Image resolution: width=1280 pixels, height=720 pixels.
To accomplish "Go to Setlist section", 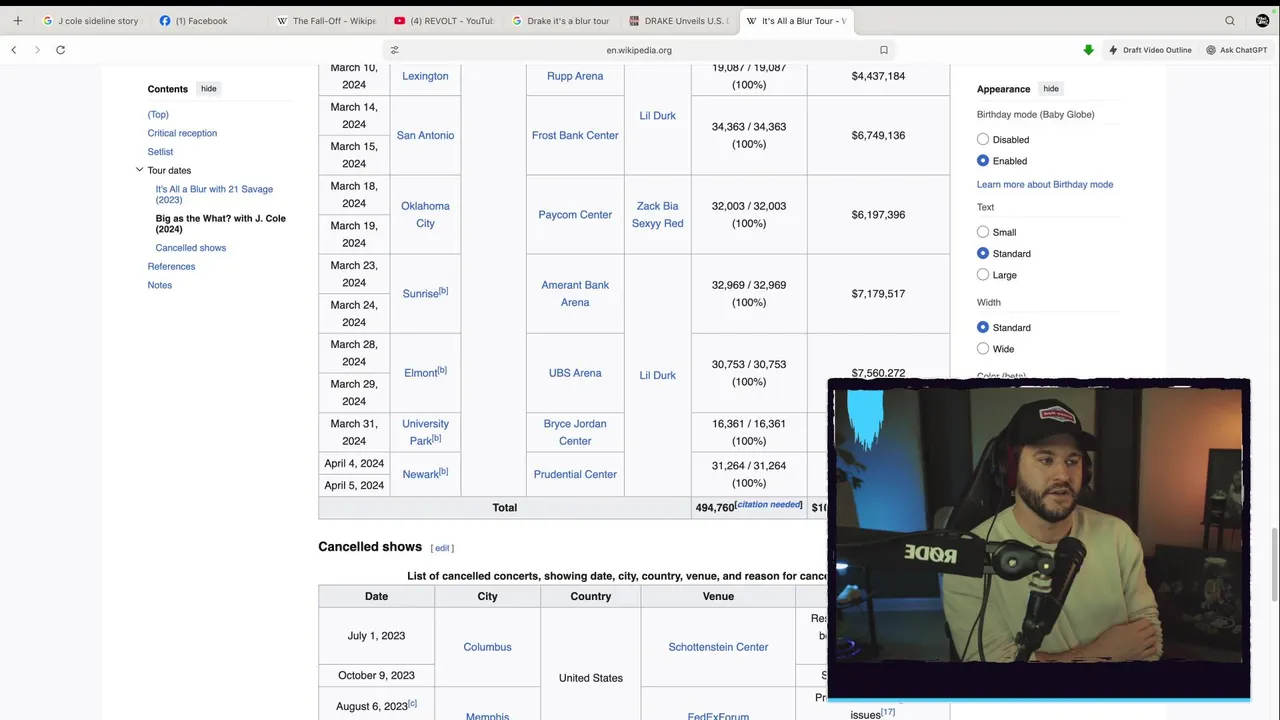I will pyautogui.click(x=160, y=152).
